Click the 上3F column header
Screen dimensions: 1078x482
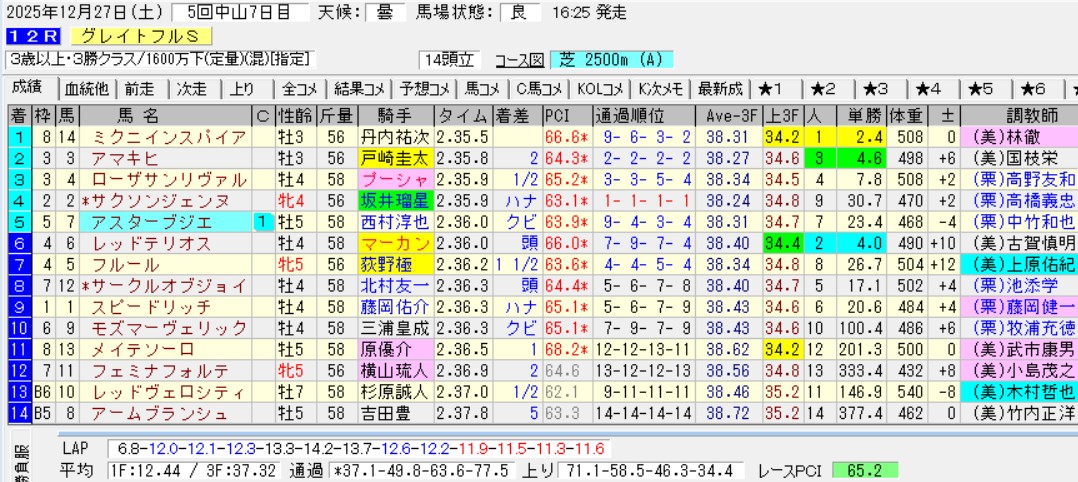click(x=781, y=114)
